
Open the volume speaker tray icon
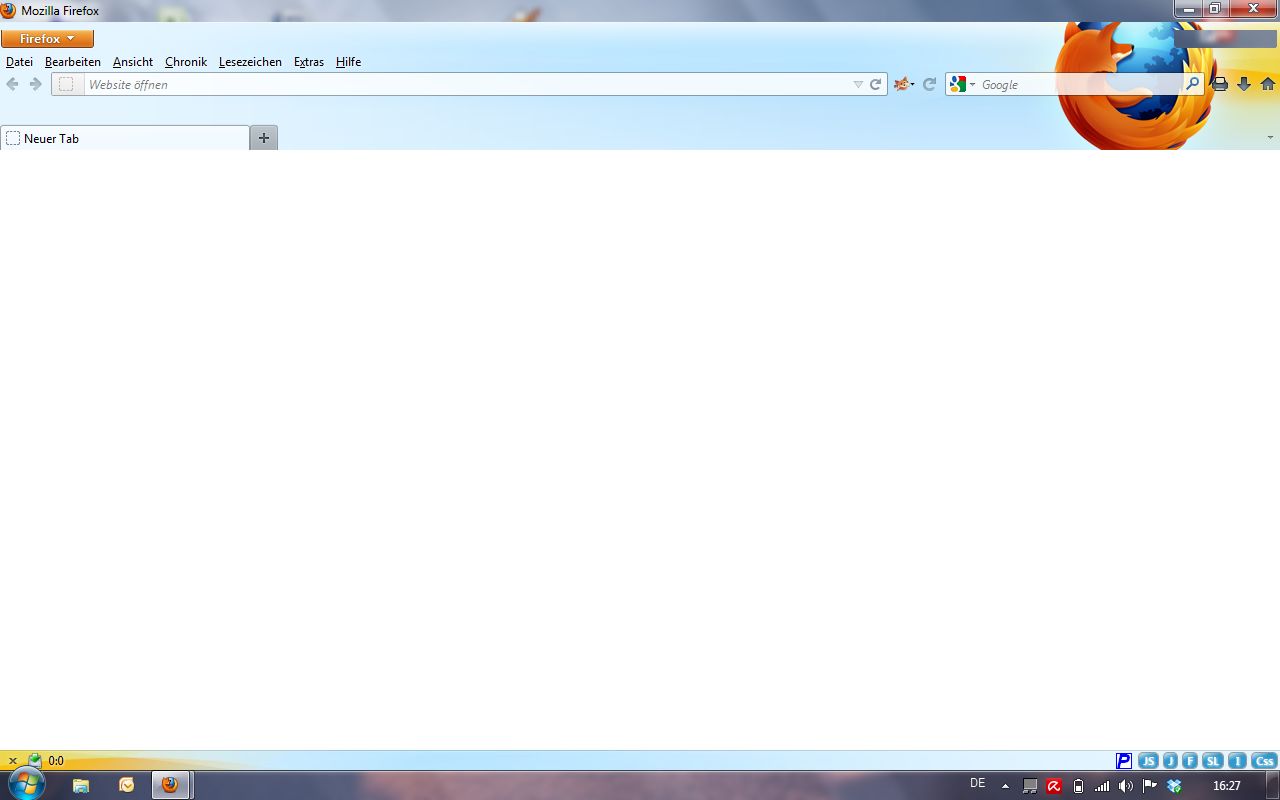point(1126,786)
